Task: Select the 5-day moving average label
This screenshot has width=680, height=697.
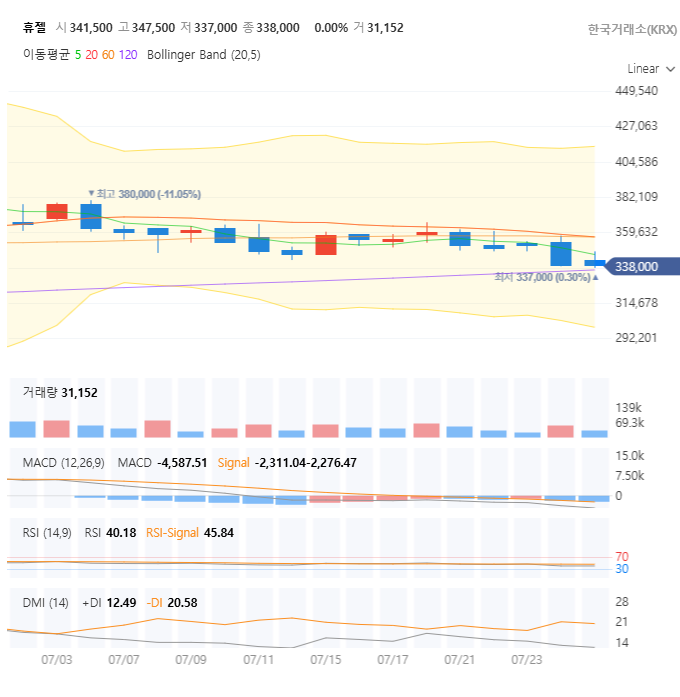Action: (78, 55)
